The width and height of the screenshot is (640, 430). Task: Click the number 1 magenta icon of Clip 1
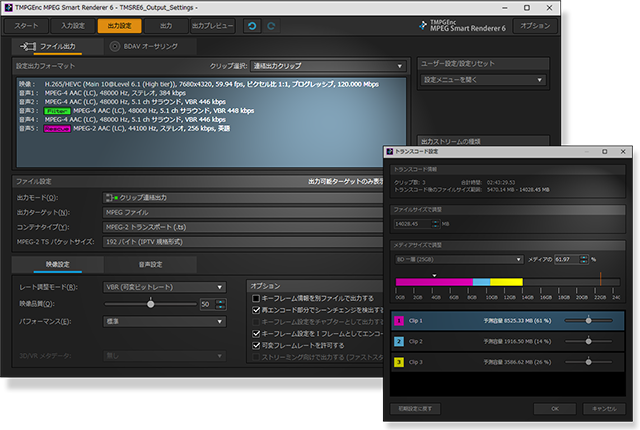point(399,321)
